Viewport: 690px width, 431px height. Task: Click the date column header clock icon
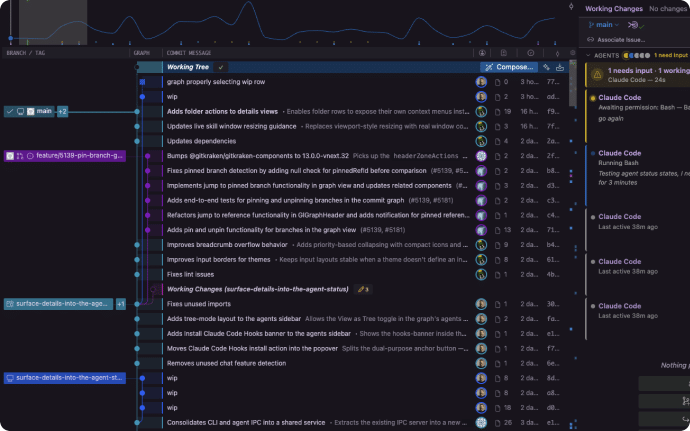531,53
